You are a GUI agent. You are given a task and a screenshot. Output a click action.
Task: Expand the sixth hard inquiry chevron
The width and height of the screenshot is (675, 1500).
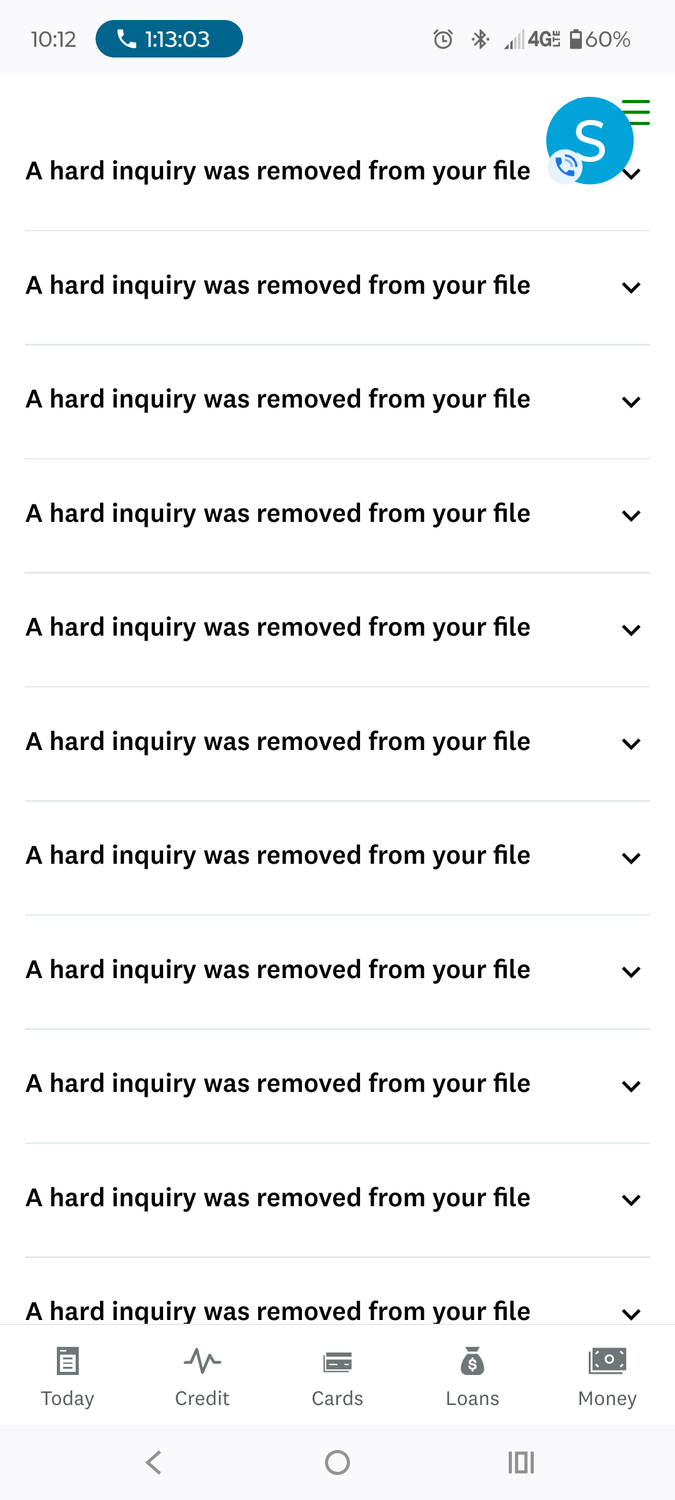631,744
